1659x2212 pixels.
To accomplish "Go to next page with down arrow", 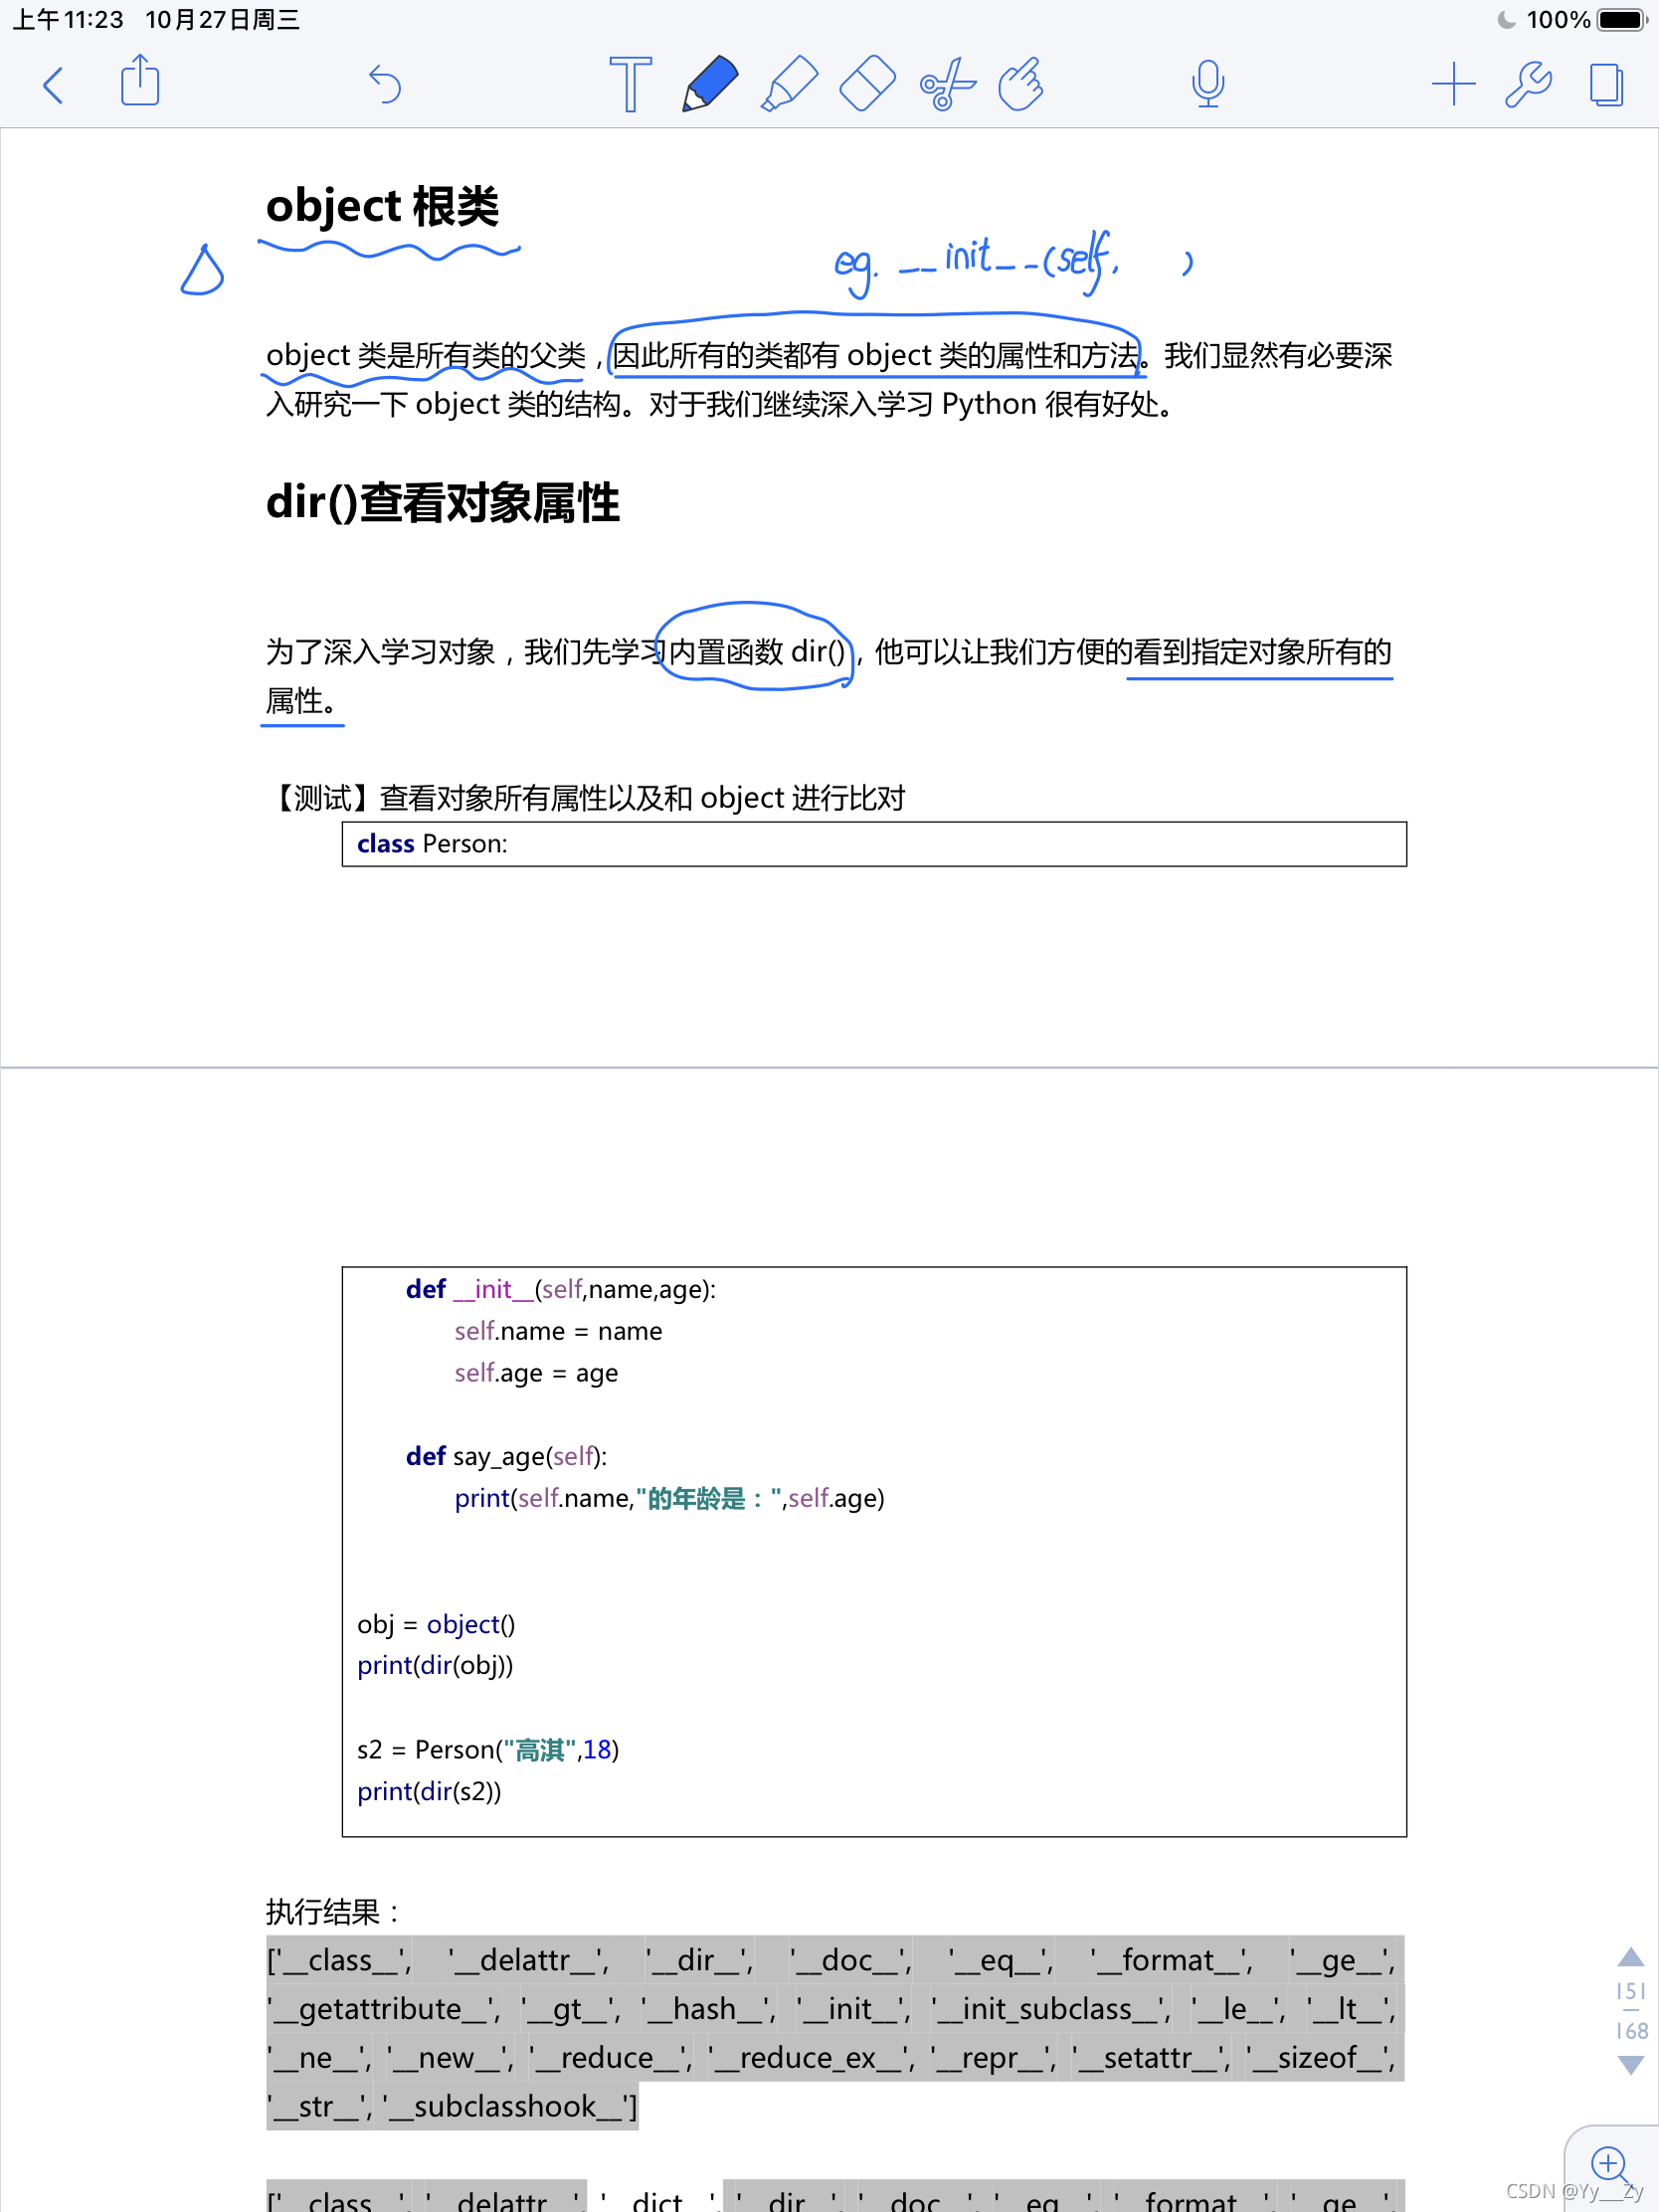I will click(x=1630, y=2065).
